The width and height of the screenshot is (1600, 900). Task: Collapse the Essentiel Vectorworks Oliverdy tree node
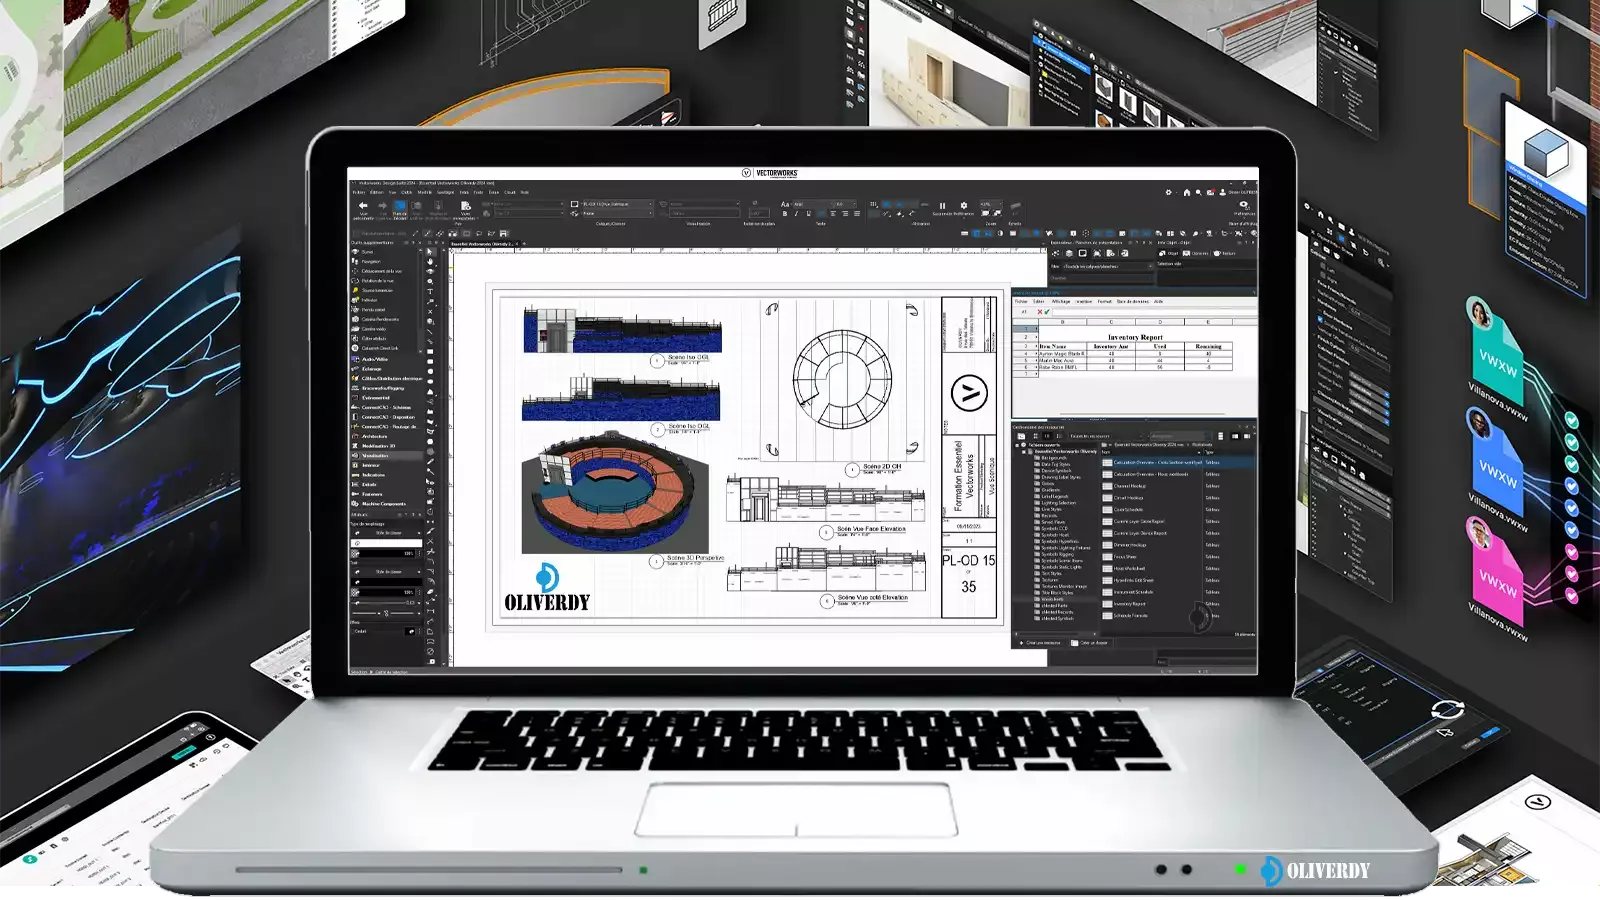click(x=1024, y=451)
